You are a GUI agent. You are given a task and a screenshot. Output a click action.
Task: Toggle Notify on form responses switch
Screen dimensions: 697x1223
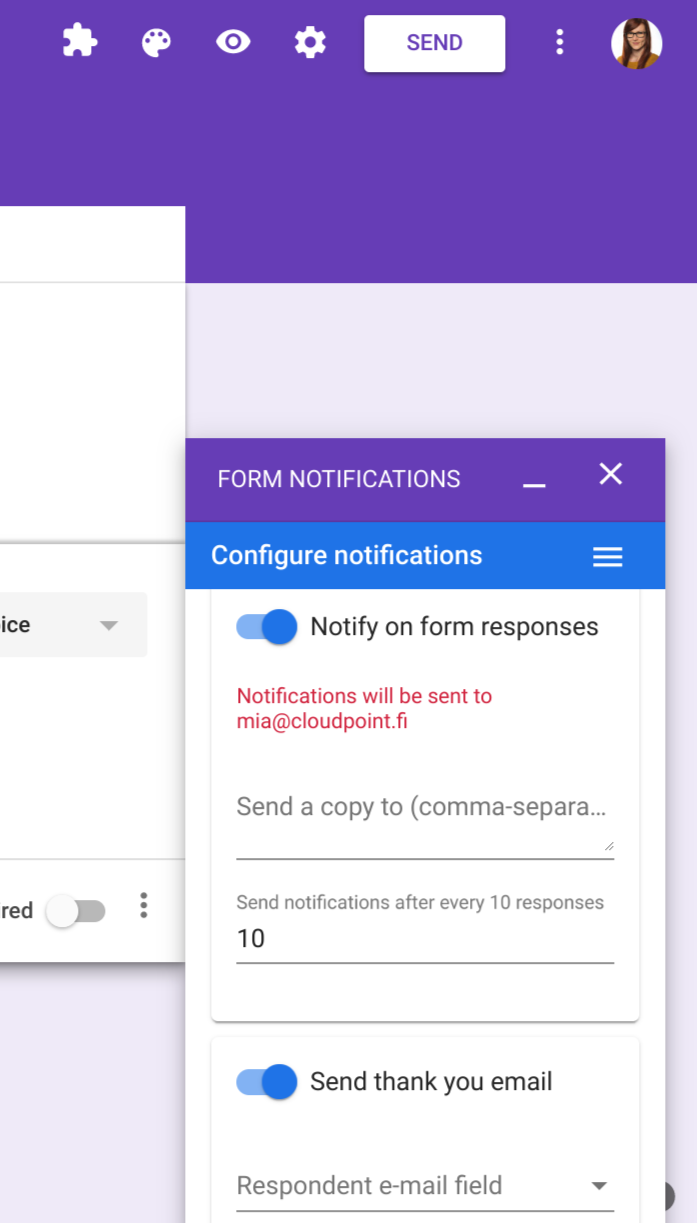267,627
